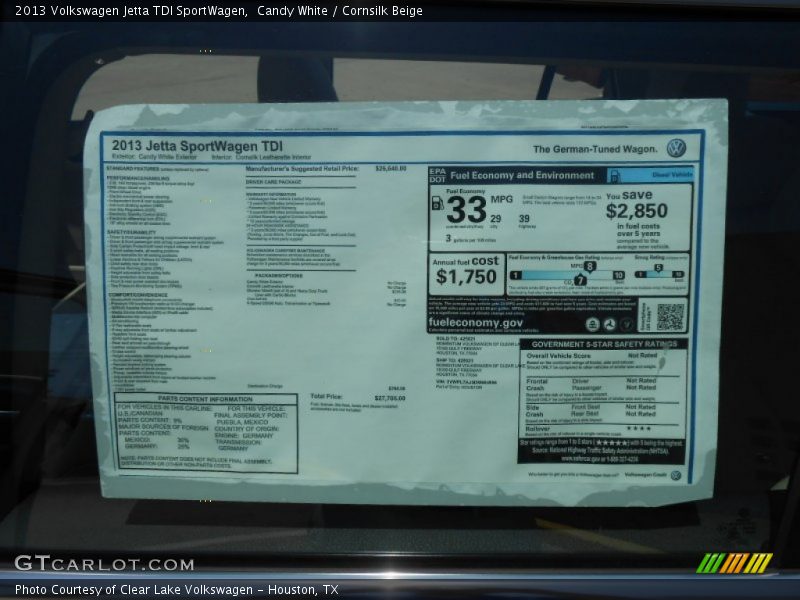Click the '$2,850' fuel savings amount

(637, 211)
